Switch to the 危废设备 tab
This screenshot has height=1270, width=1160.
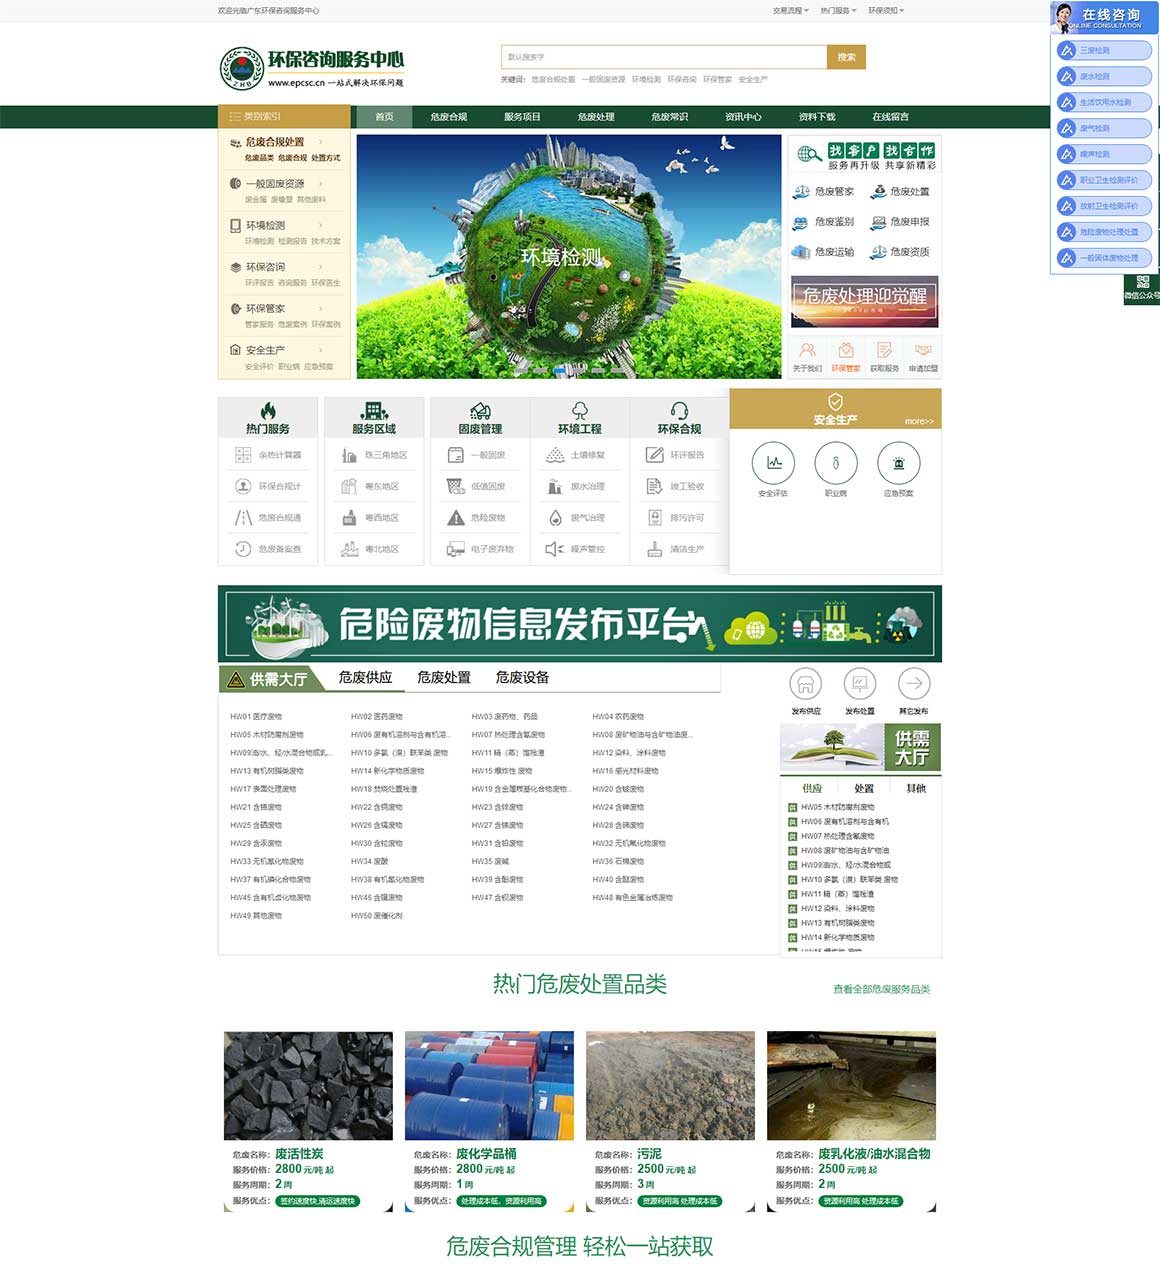[x=522, y=678]
